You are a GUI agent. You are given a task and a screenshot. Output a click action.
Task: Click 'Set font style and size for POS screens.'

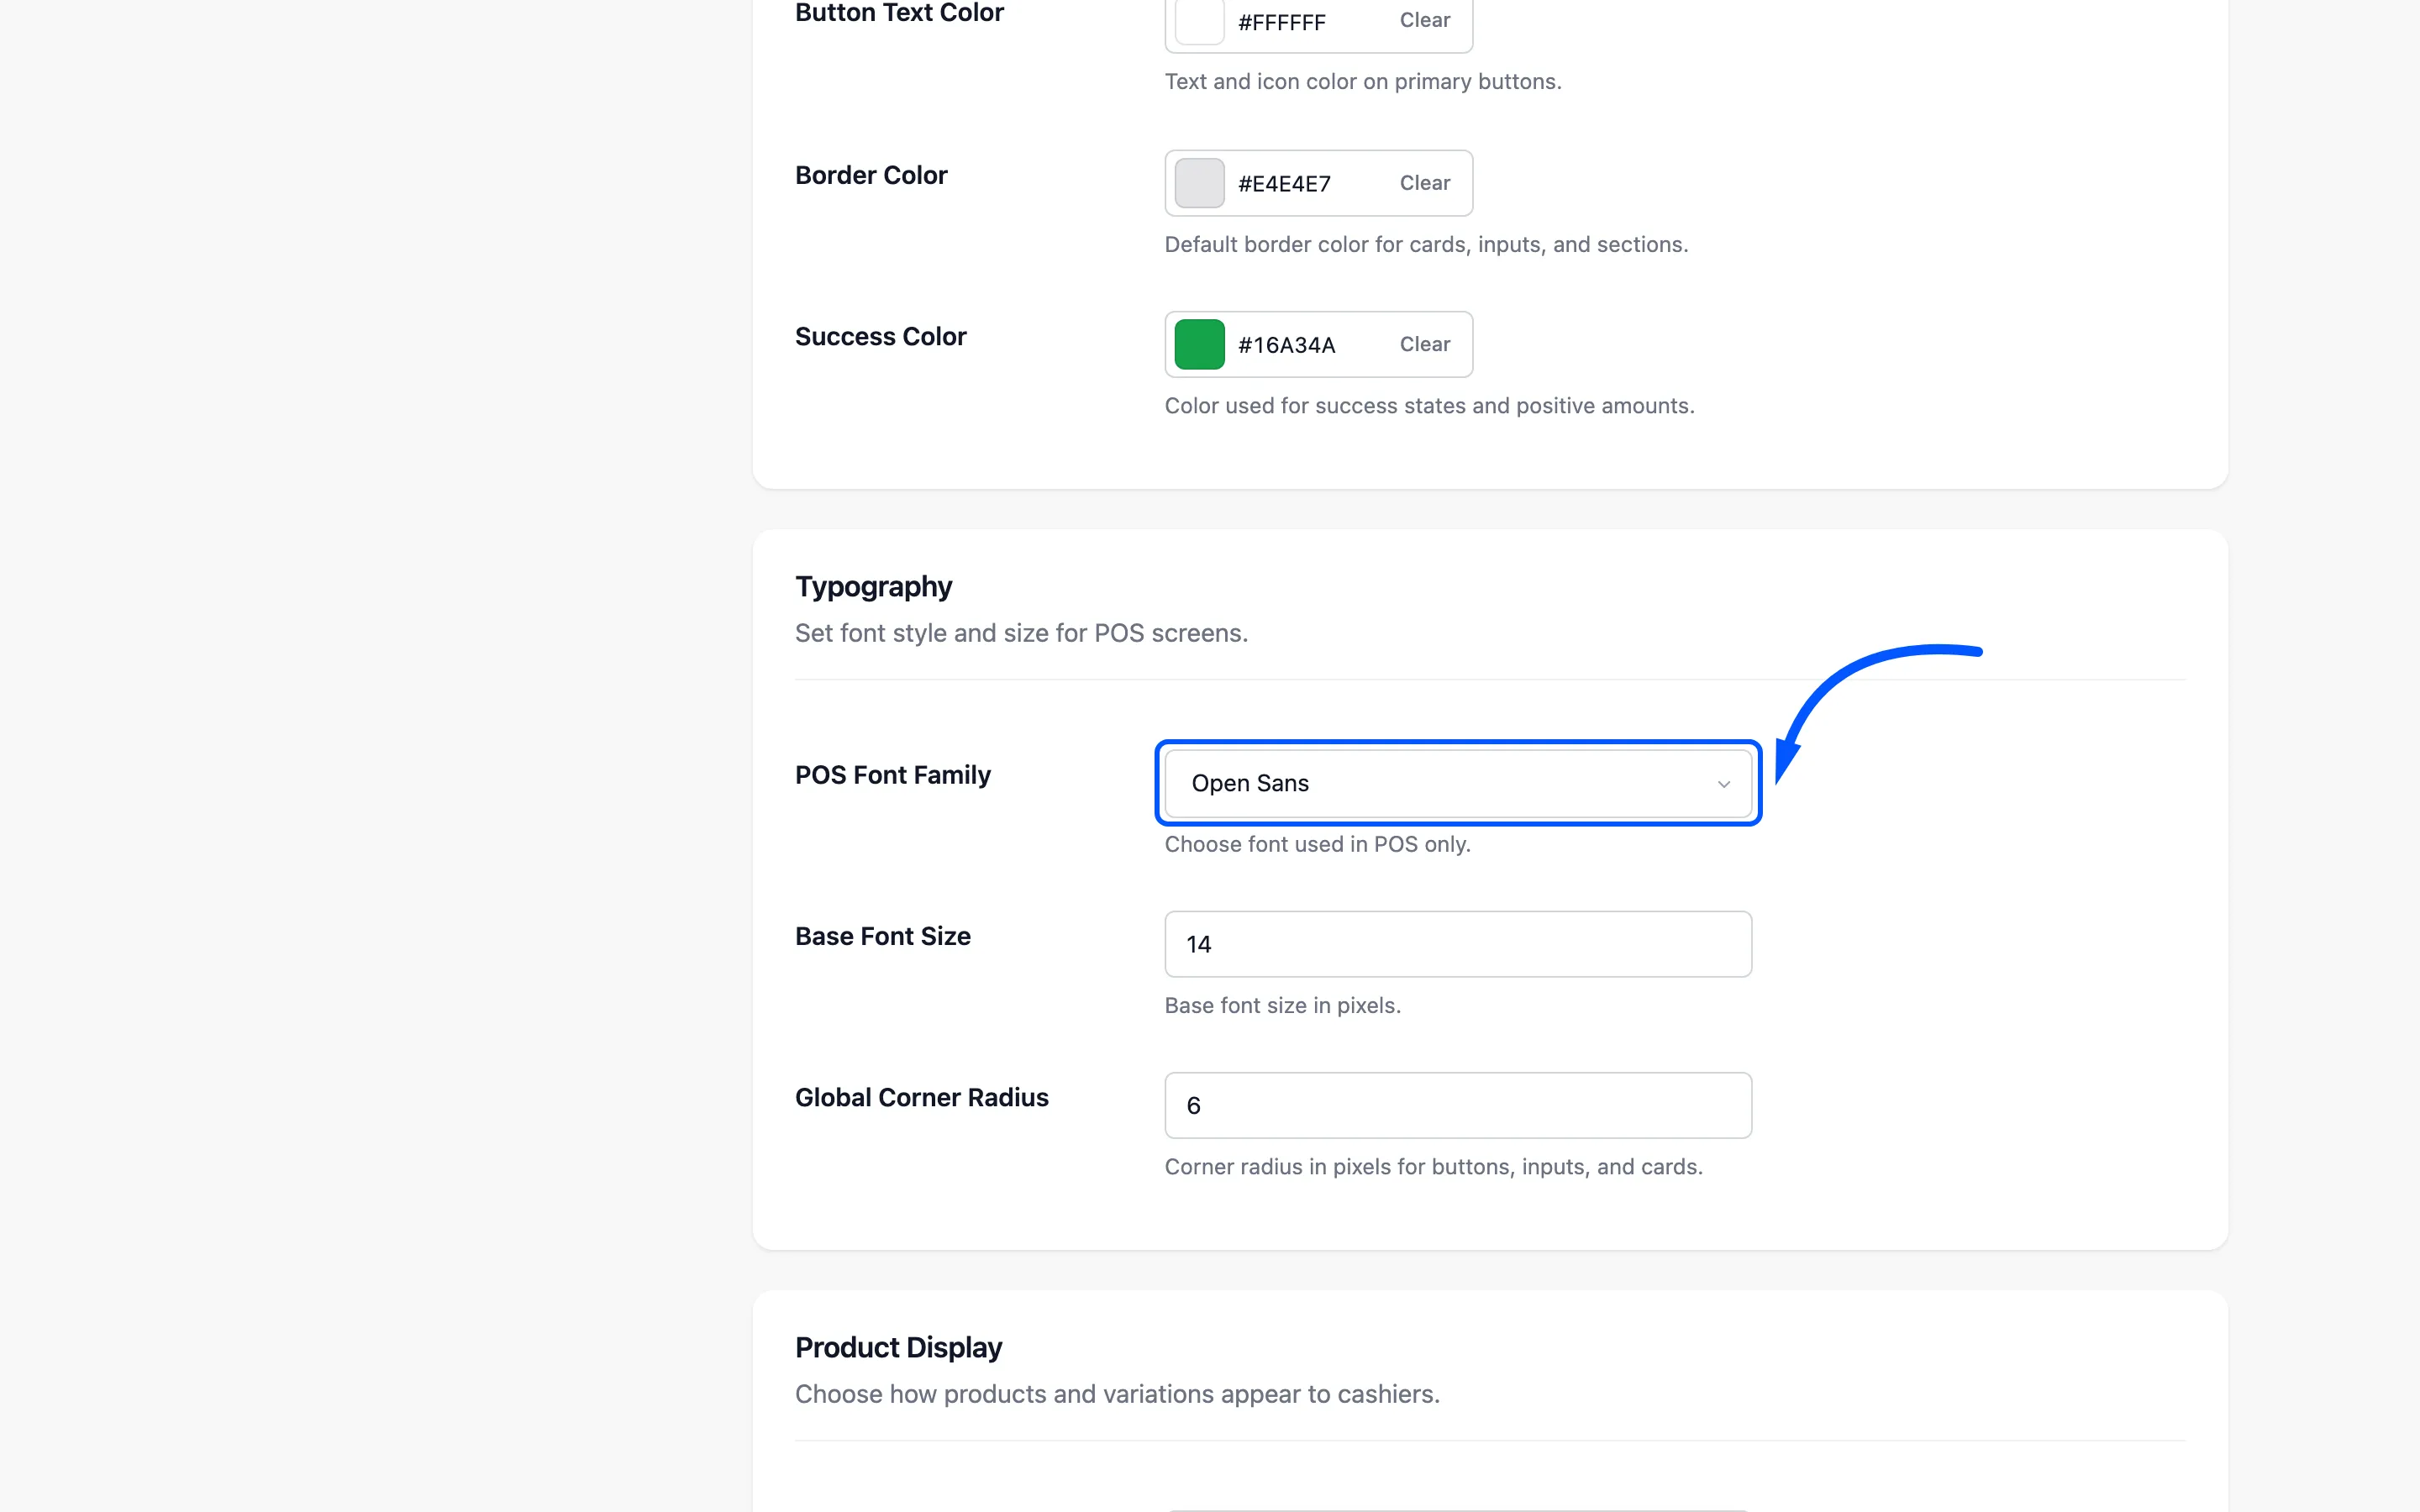1021,633
